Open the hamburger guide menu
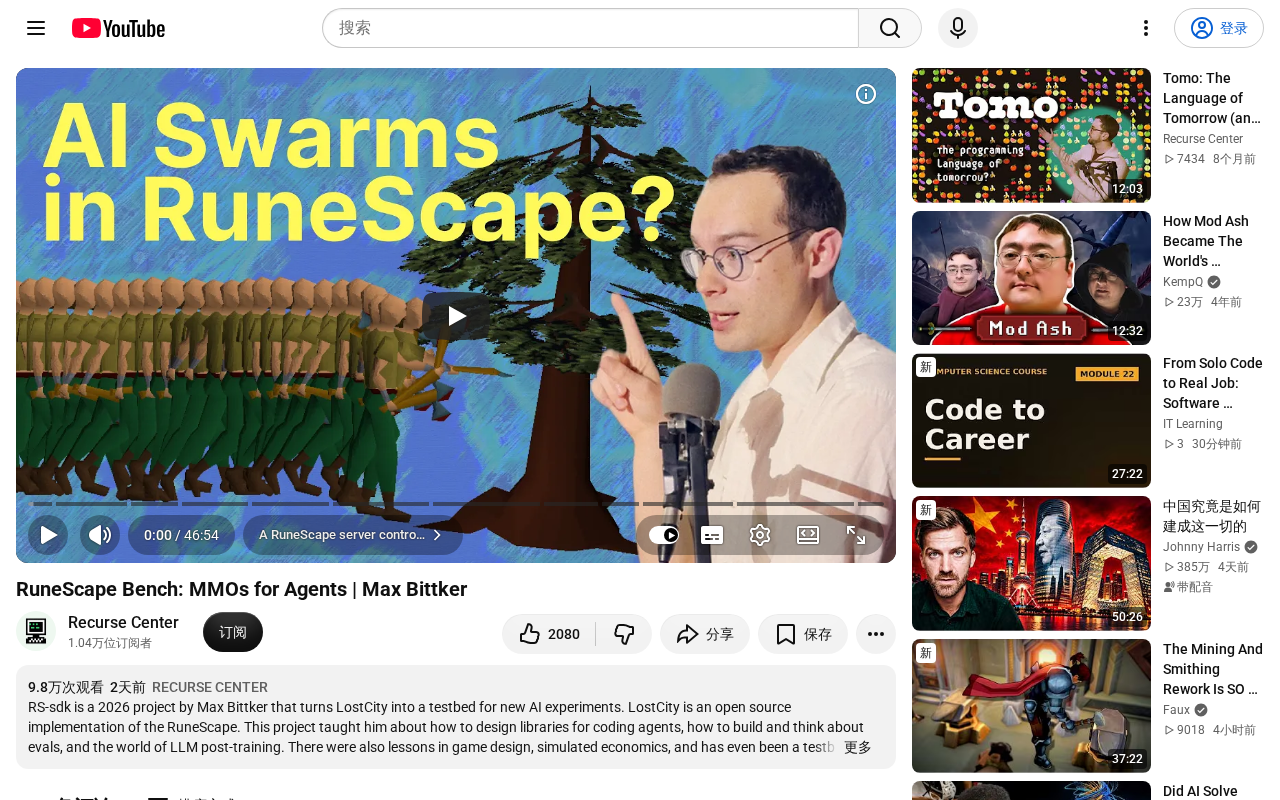1280x800 pixels. (x=36, y=28)
